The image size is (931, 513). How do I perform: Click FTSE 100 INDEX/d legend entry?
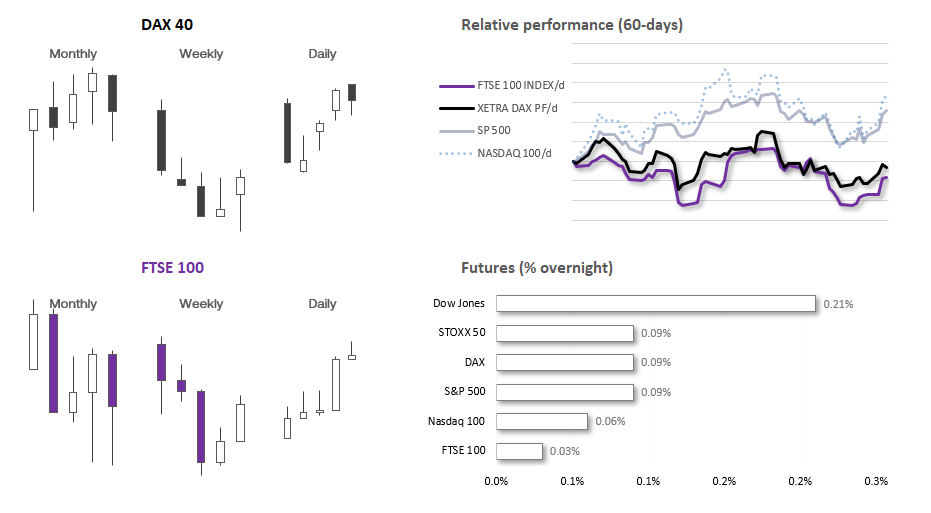point(502,86)
